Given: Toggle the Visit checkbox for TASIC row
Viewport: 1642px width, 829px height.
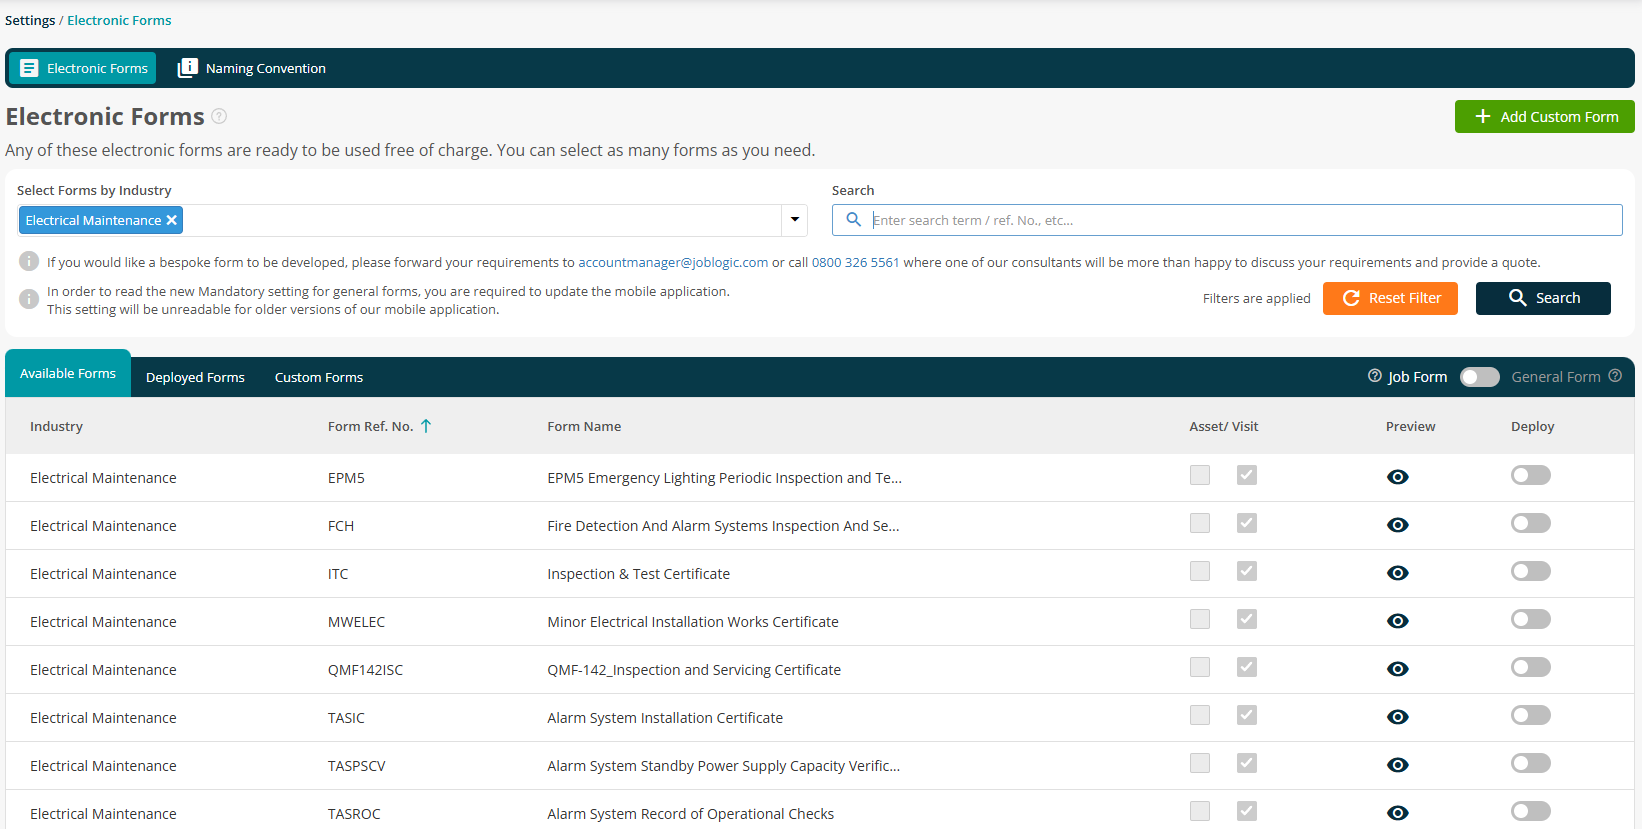Looking at the screenshot, I should click(x=1247, y=715).
